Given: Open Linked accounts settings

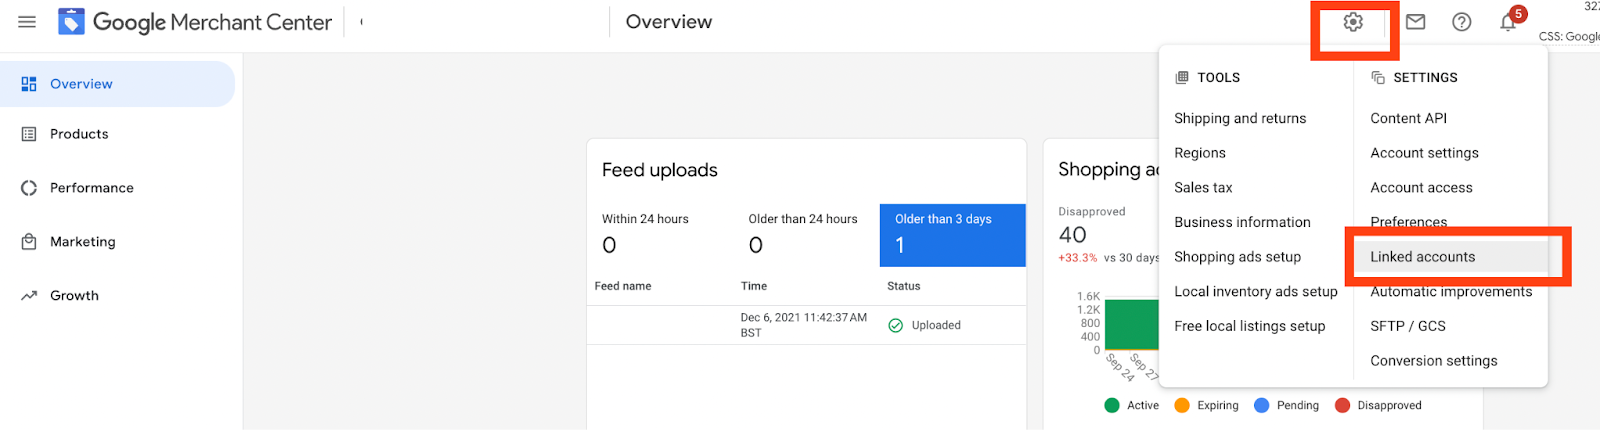Looking at the screenshot, I should 1422,257.
